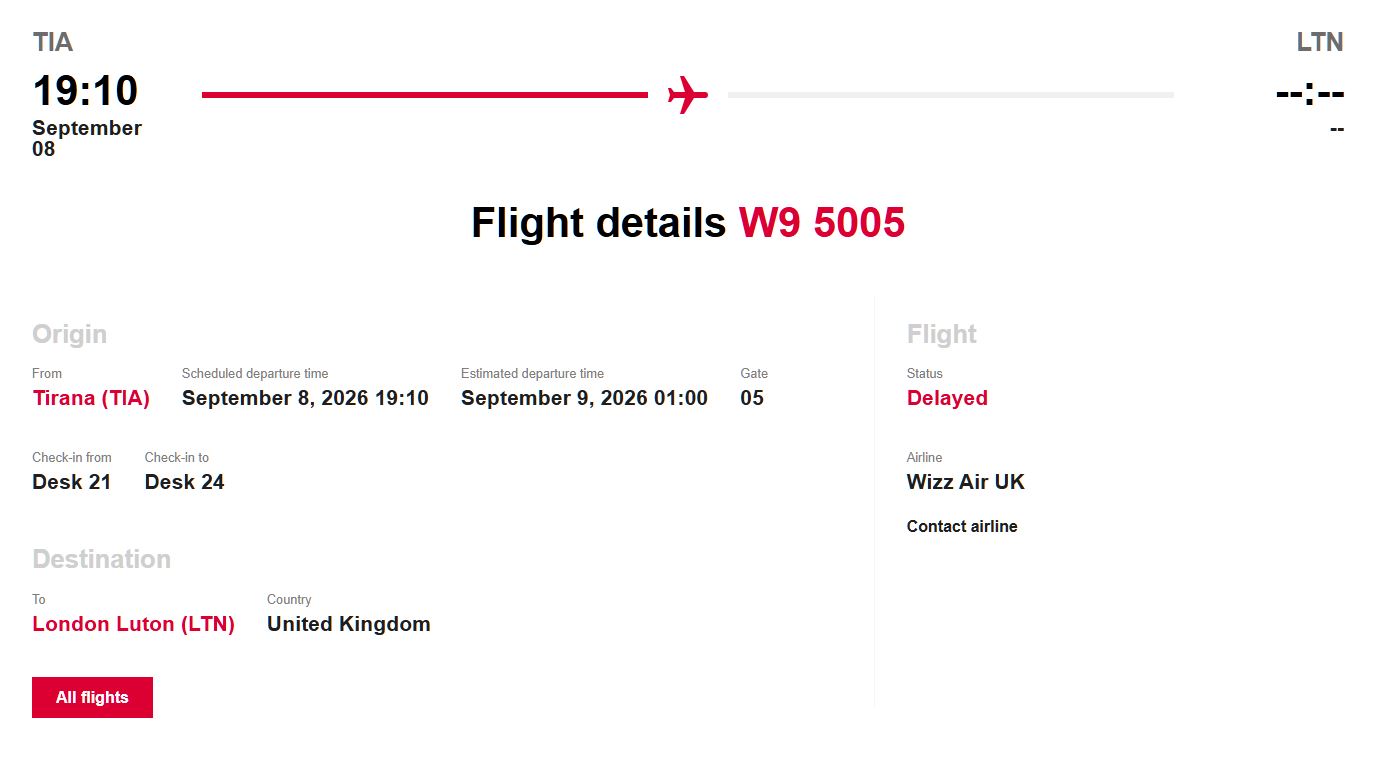This screenshot has height=771, width=1374.
Task: Open the All flights button
Action: pos(92,697)
